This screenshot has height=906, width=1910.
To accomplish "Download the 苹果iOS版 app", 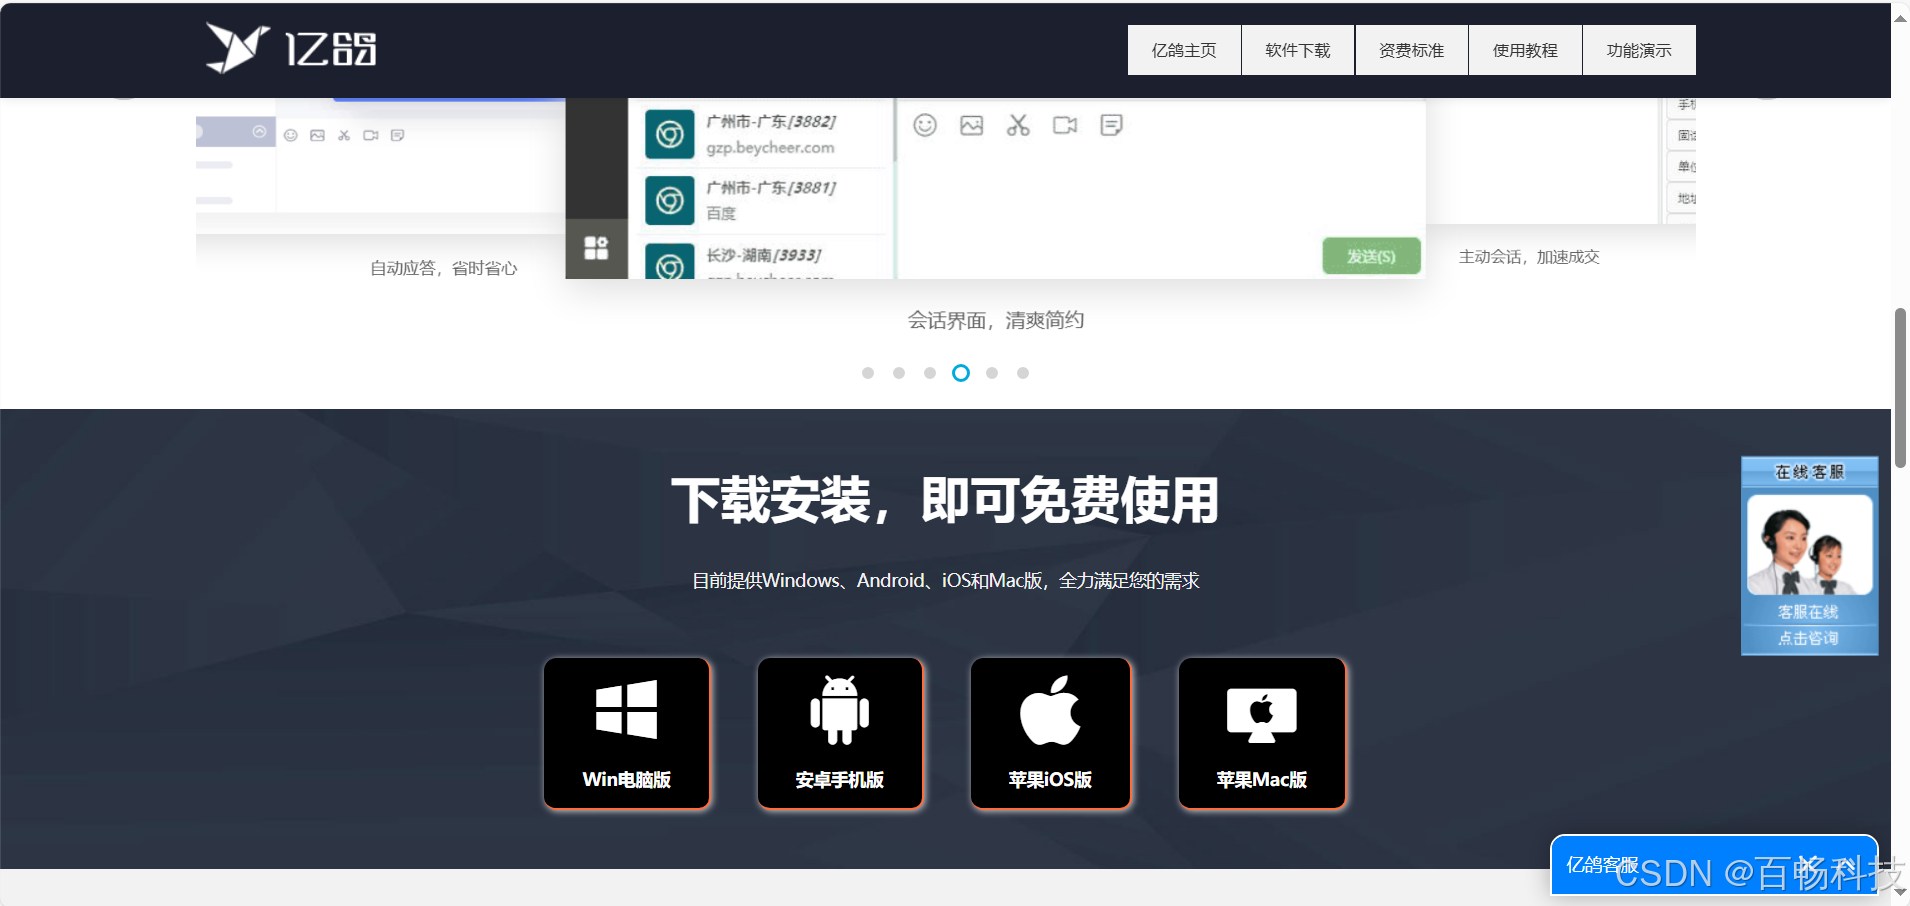I will pos(1050,732).
